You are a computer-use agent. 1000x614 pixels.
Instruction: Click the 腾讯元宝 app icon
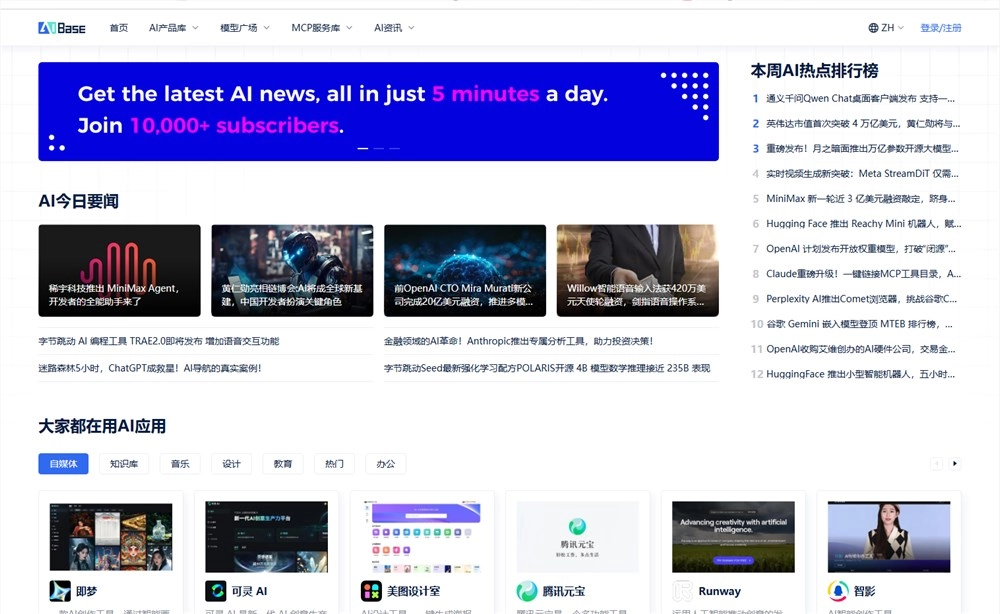pos(527,591)
